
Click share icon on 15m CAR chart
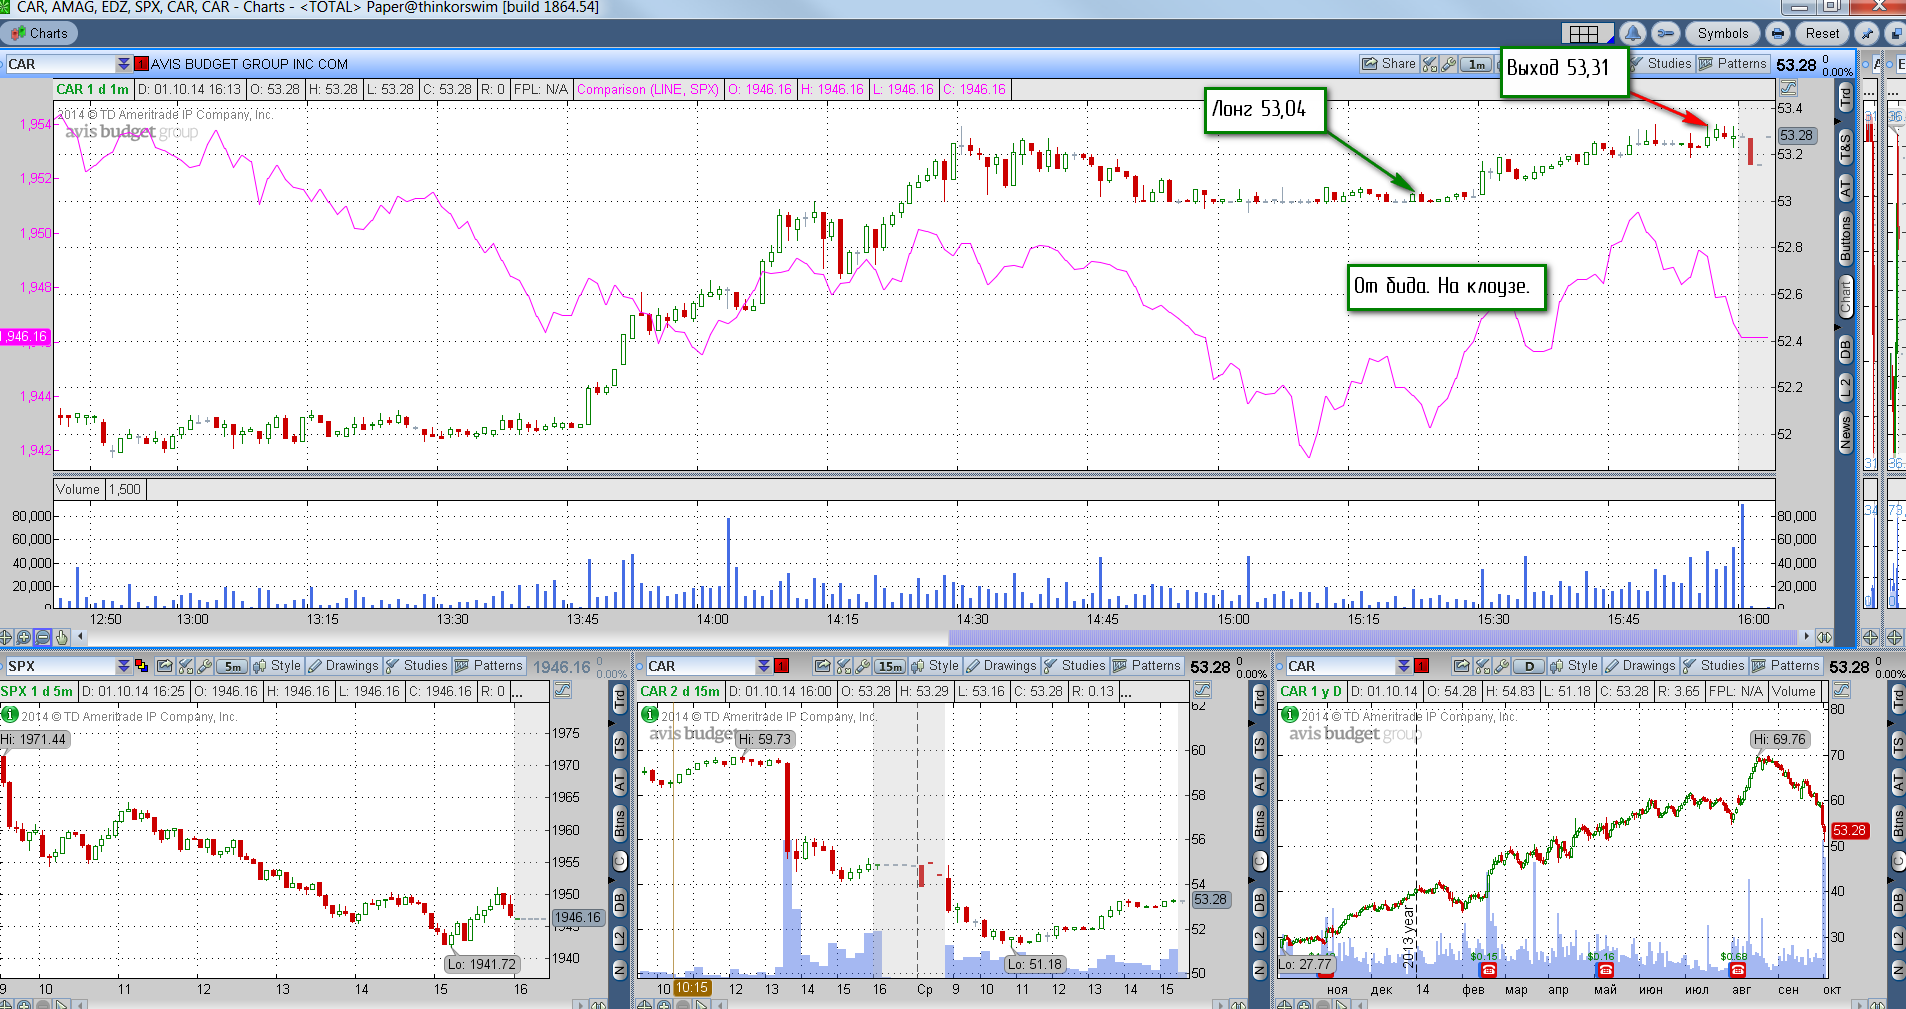[822, 666]
